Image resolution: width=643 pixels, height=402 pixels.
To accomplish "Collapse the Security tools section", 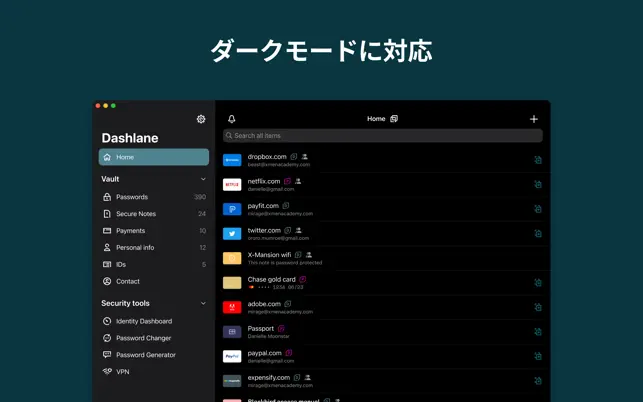I will point(203,304).
